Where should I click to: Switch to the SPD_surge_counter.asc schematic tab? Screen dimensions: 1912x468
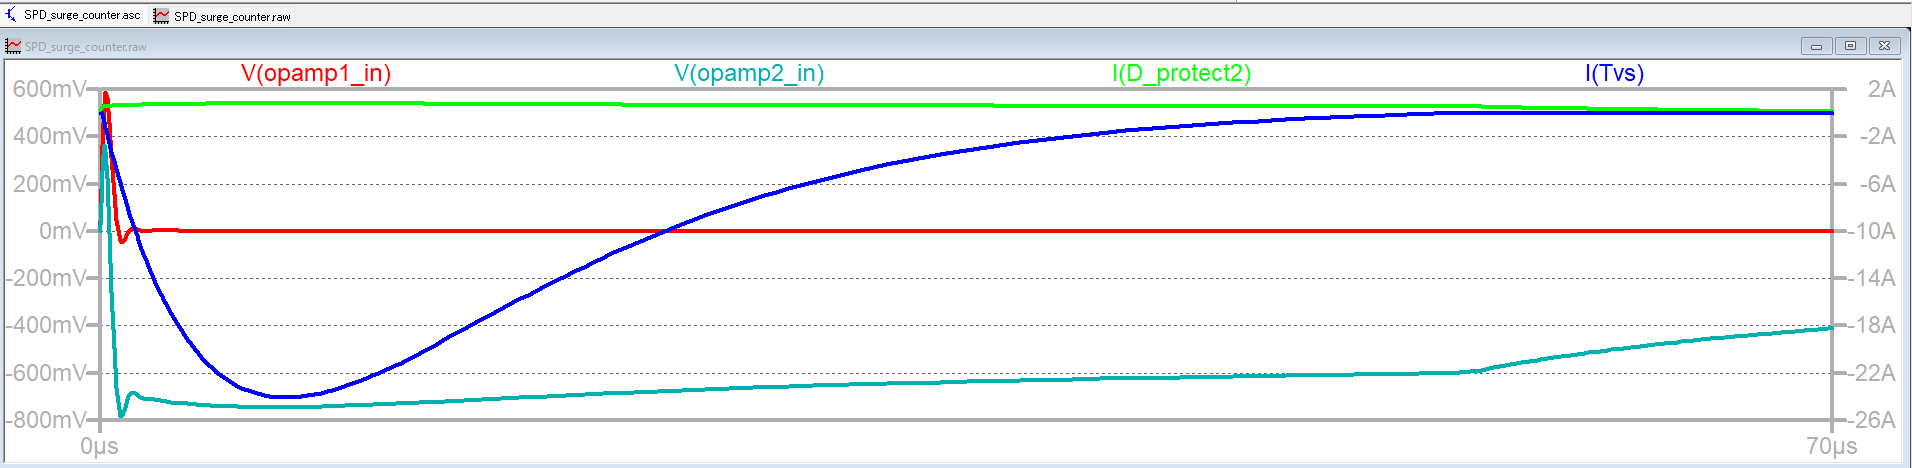[x=80, y=16]
